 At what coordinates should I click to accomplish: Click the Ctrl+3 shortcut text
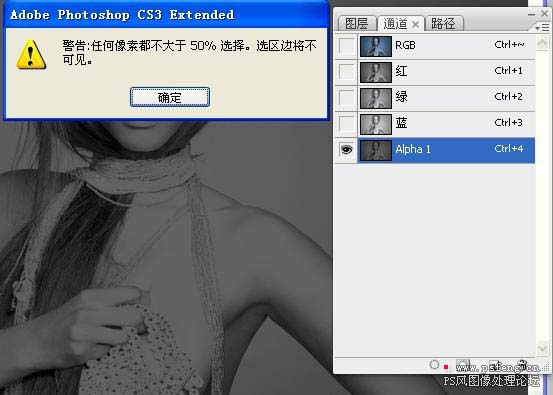point(509,122)
